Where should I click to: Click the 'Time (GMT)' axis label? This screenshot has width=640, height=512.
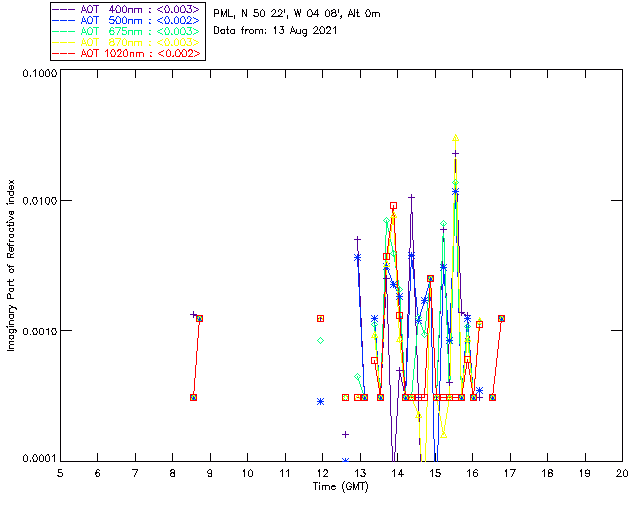tap(340, 487)
